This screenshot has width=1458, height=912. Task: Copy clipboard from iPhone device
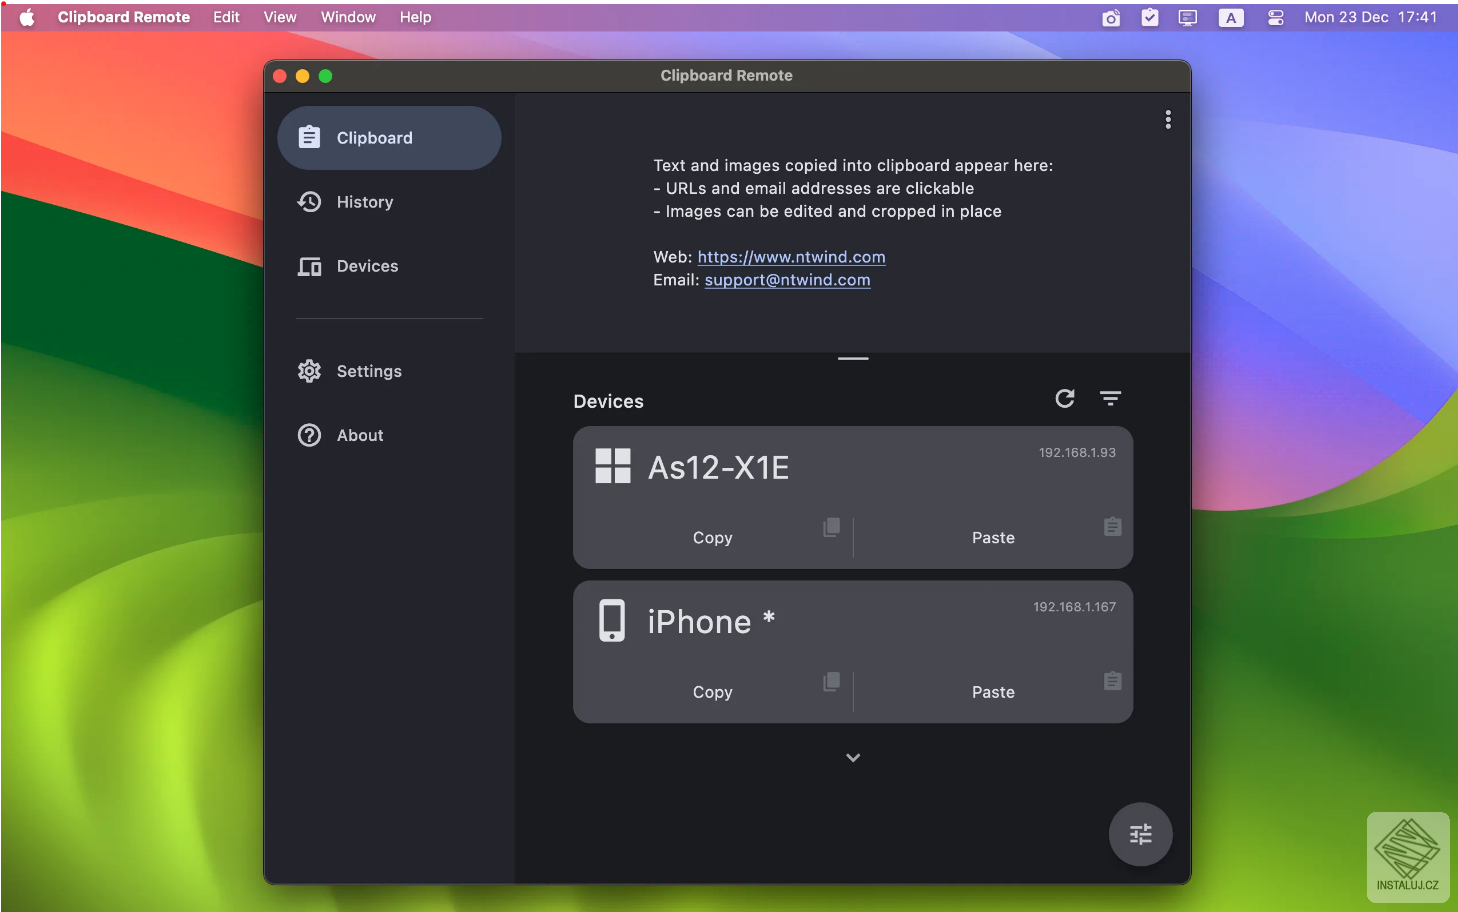[x=713, y=692]
